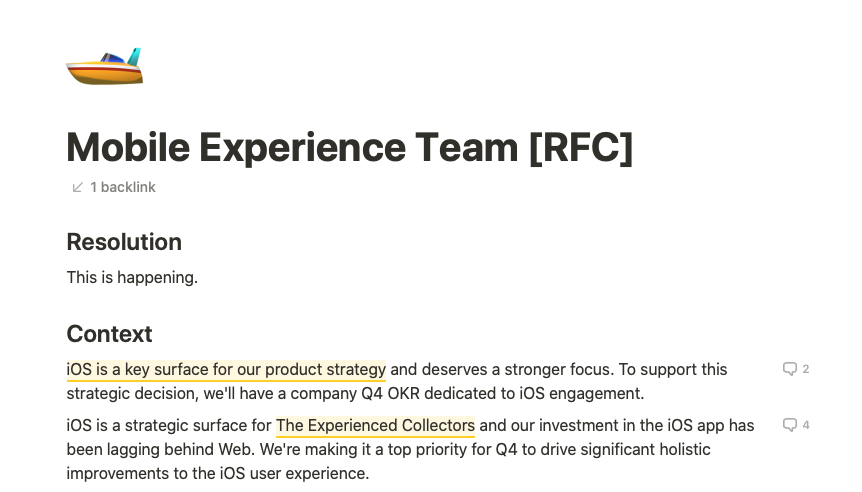Viewport: 862px width, 492px height.
Task: Click the words "iOS is a strategic surface for"
Action: tap(169, 425)
